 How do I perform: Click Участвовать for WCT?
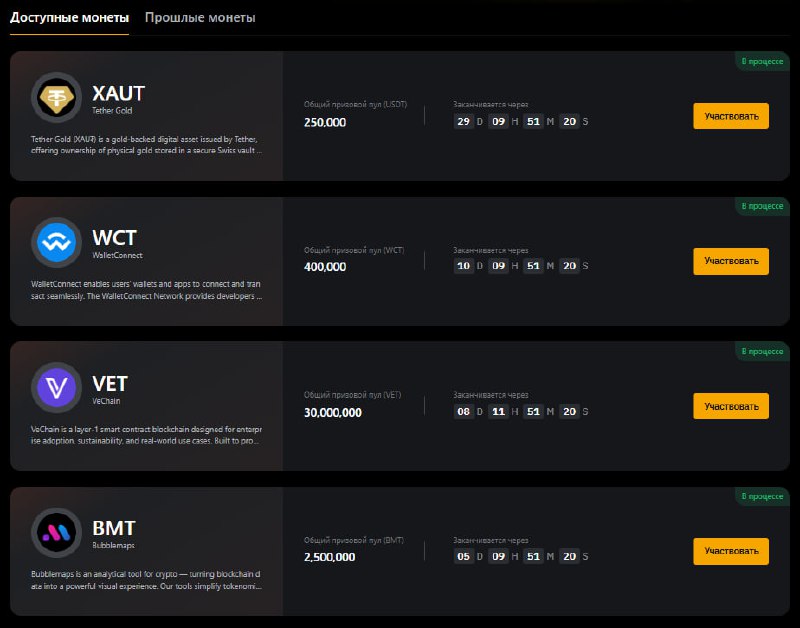[731, 261]
